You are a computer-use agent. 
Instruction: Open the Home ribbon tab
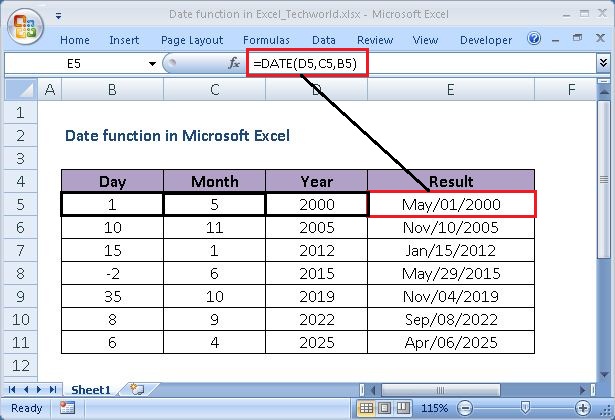[75, 40]
